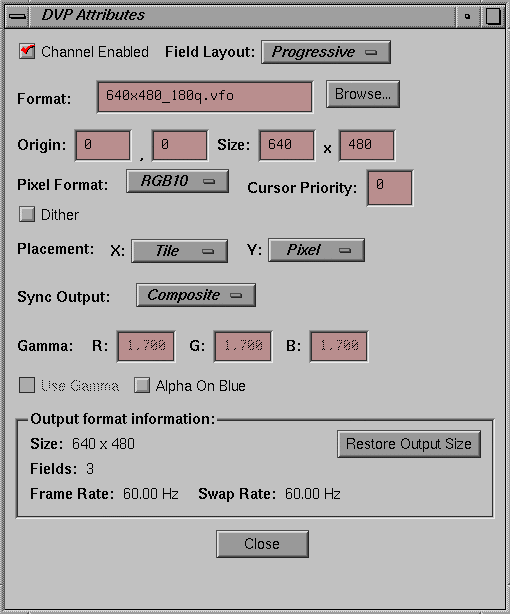
Task: Select the second Origin coordinate field
Action: 180,146
